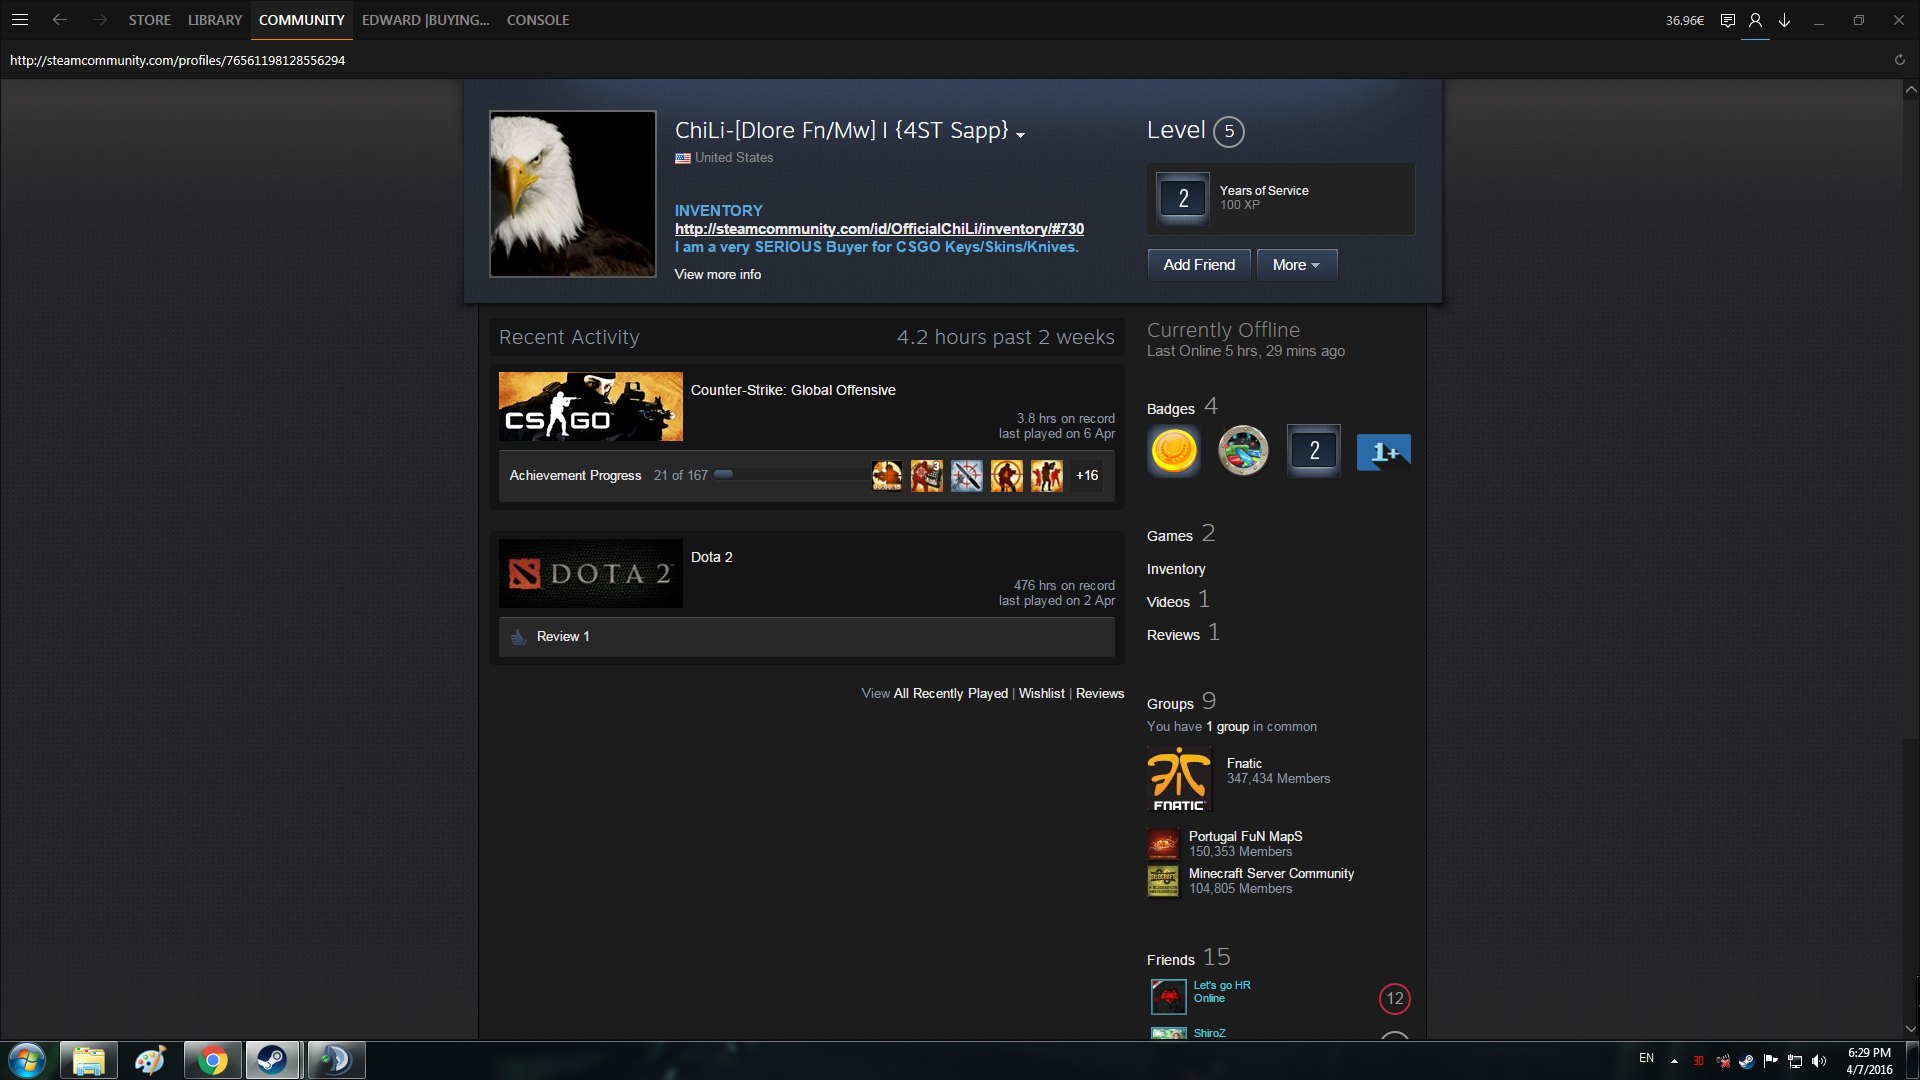Expand the More dropdown button
The width and height of the screenshot is (1920, 1080).
tap(1296, 265)
